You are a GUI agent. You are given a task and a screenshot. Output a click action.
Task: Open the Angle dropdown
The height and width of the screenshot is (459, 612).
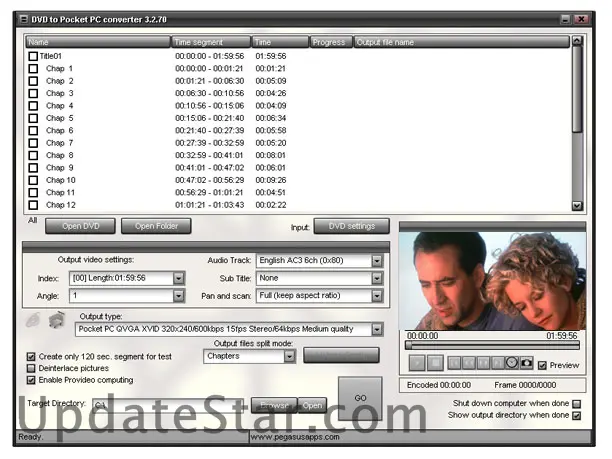(x=178, y=296)
